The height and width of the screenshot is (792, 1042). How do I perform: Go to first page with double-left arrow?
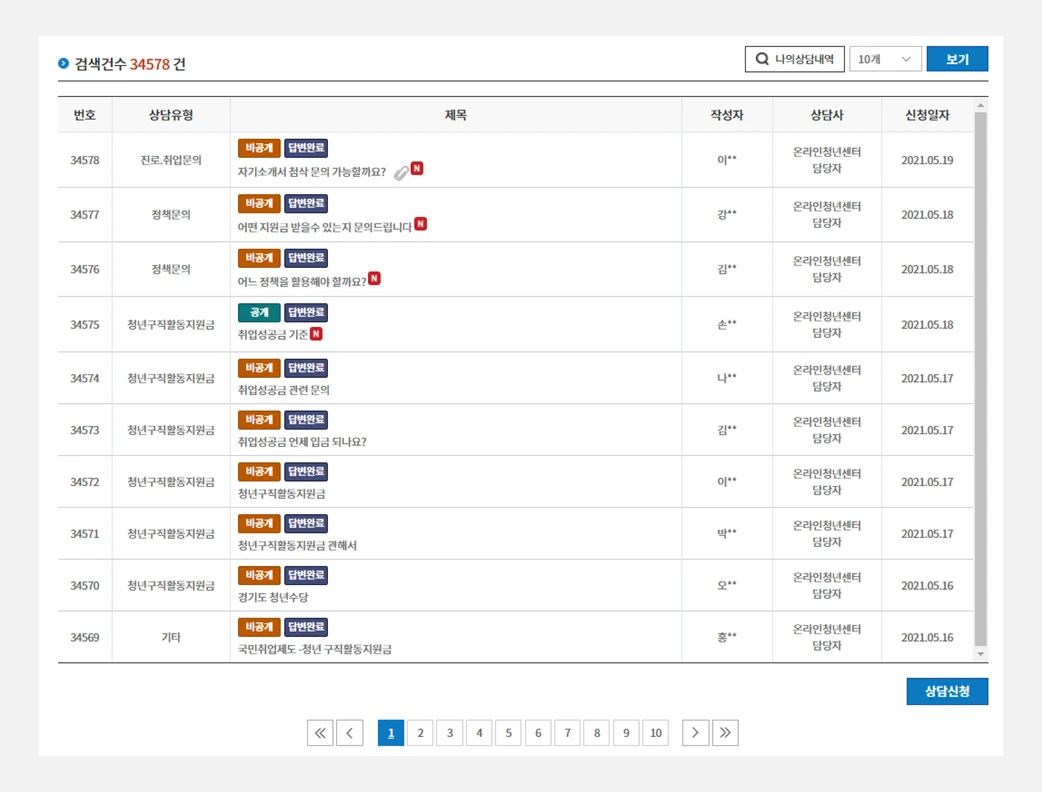click(320, 733)
